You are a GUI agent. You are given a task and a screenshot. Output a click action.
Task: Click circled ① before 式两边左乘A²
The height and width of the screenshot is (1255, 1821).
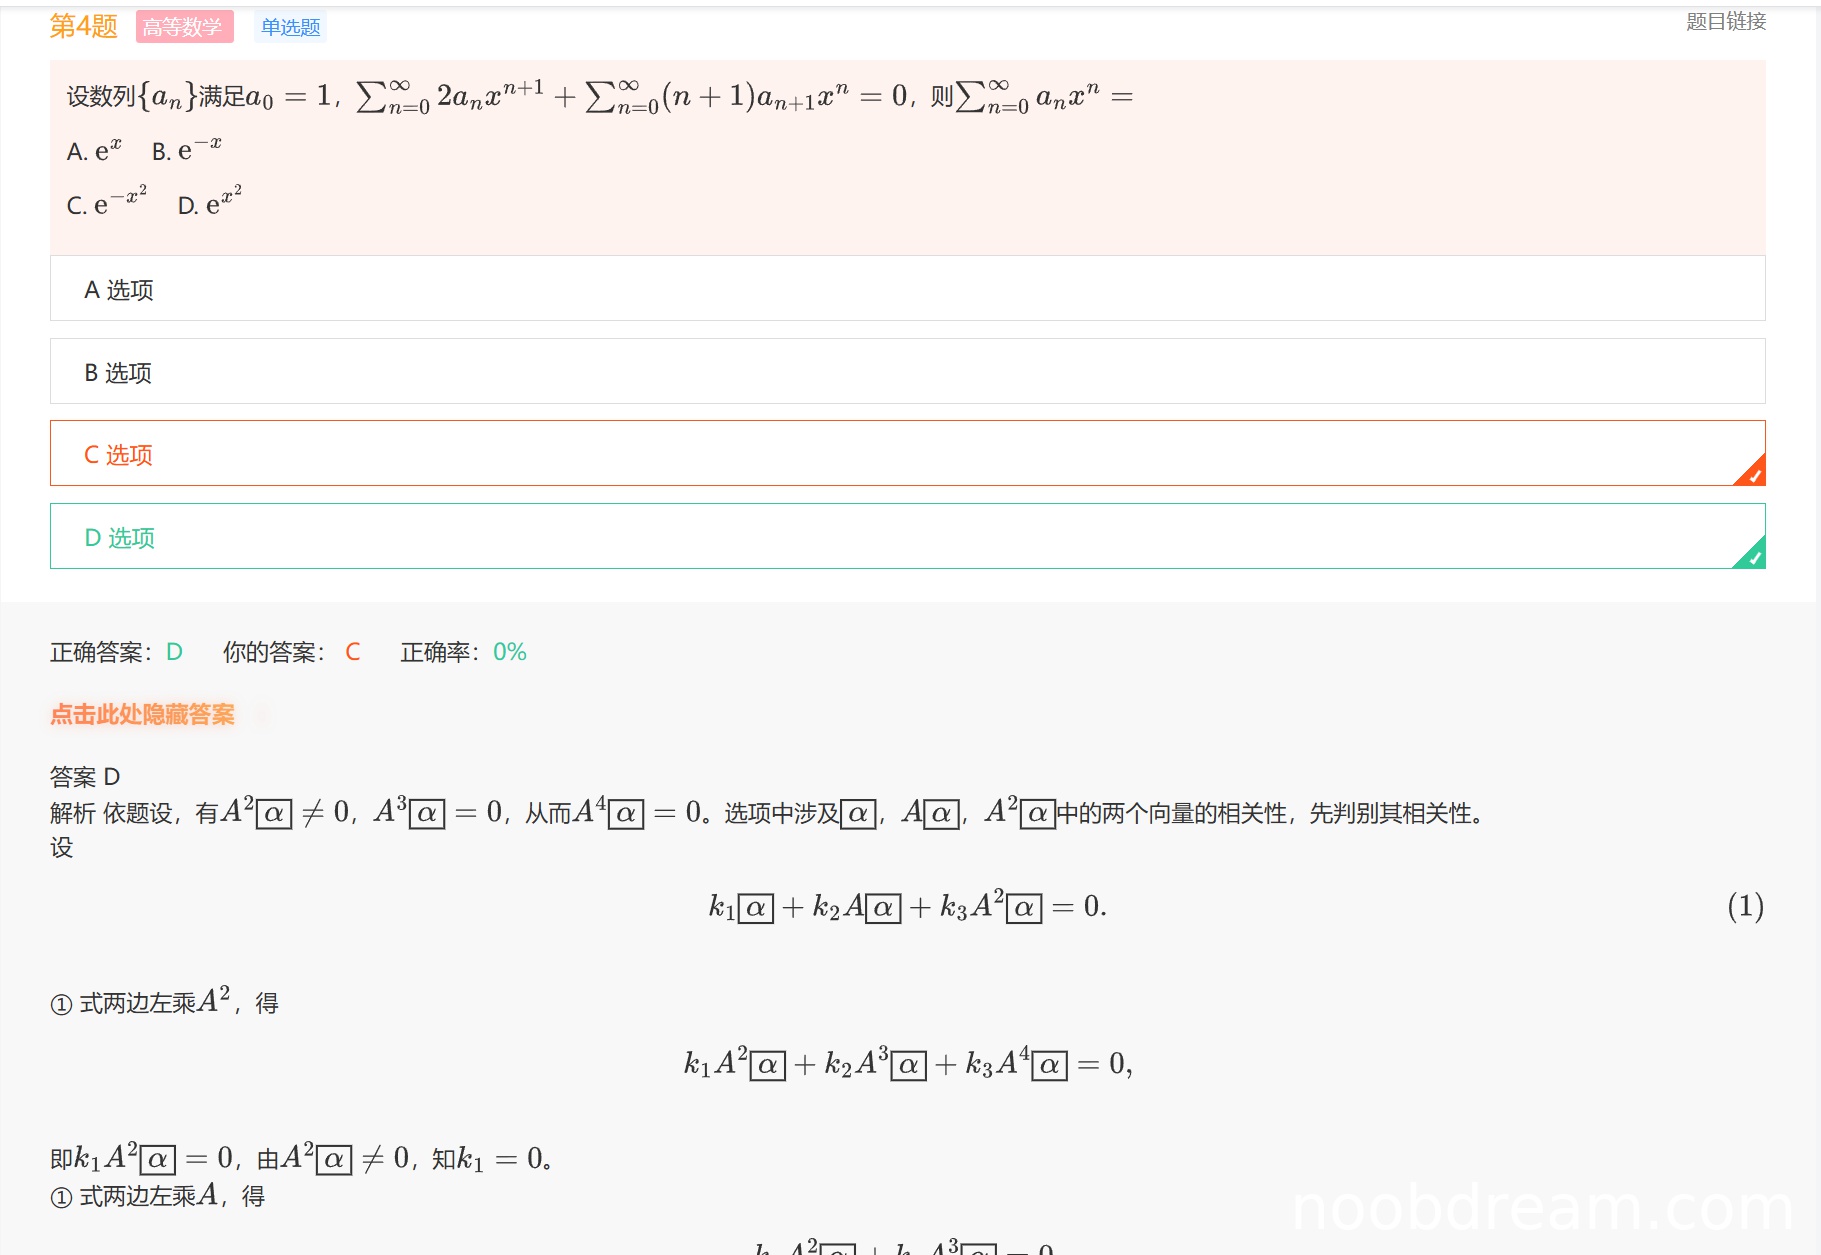point(61,1004)
